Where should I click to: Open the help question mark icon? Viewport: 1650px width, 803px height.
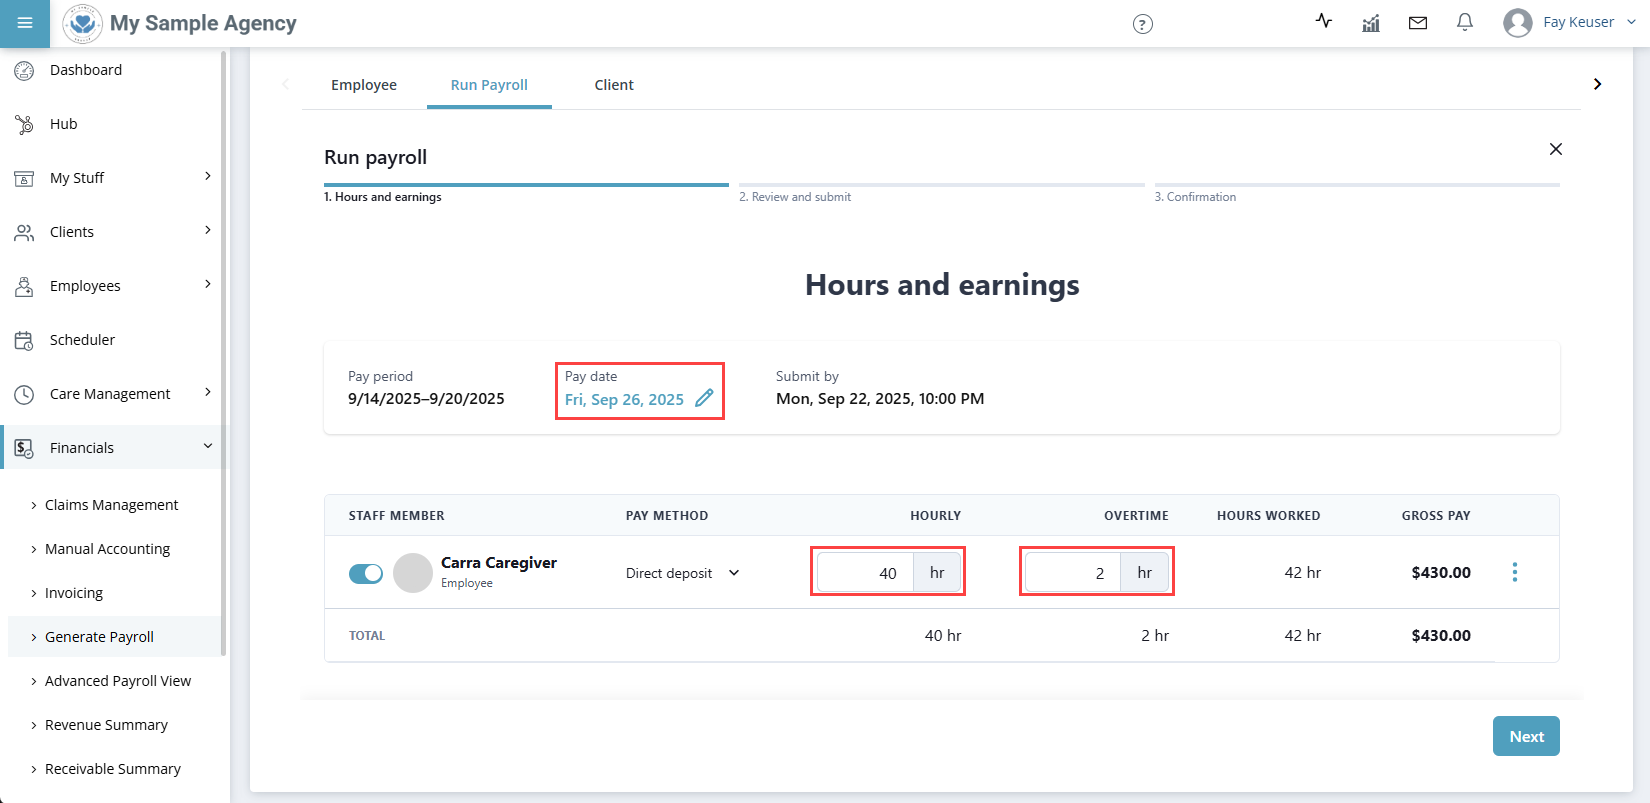point(1142,24)
